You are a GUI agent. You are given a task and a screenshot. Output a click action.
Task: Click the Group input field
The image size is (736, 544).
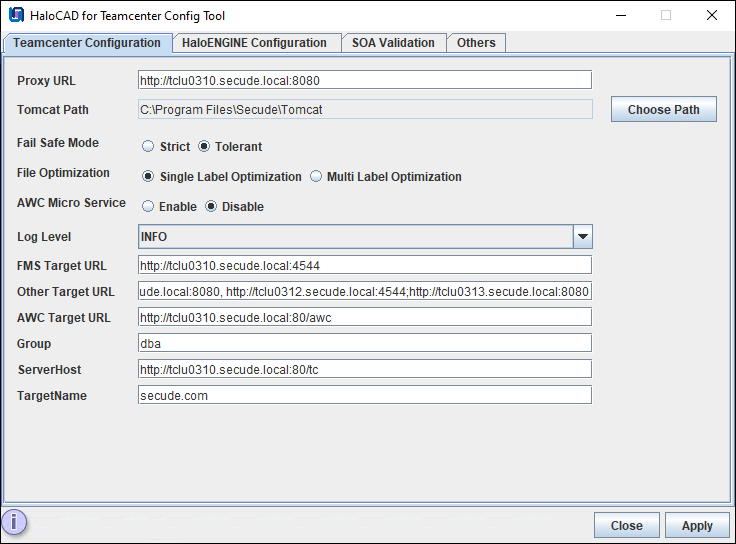tap(365, 343)
